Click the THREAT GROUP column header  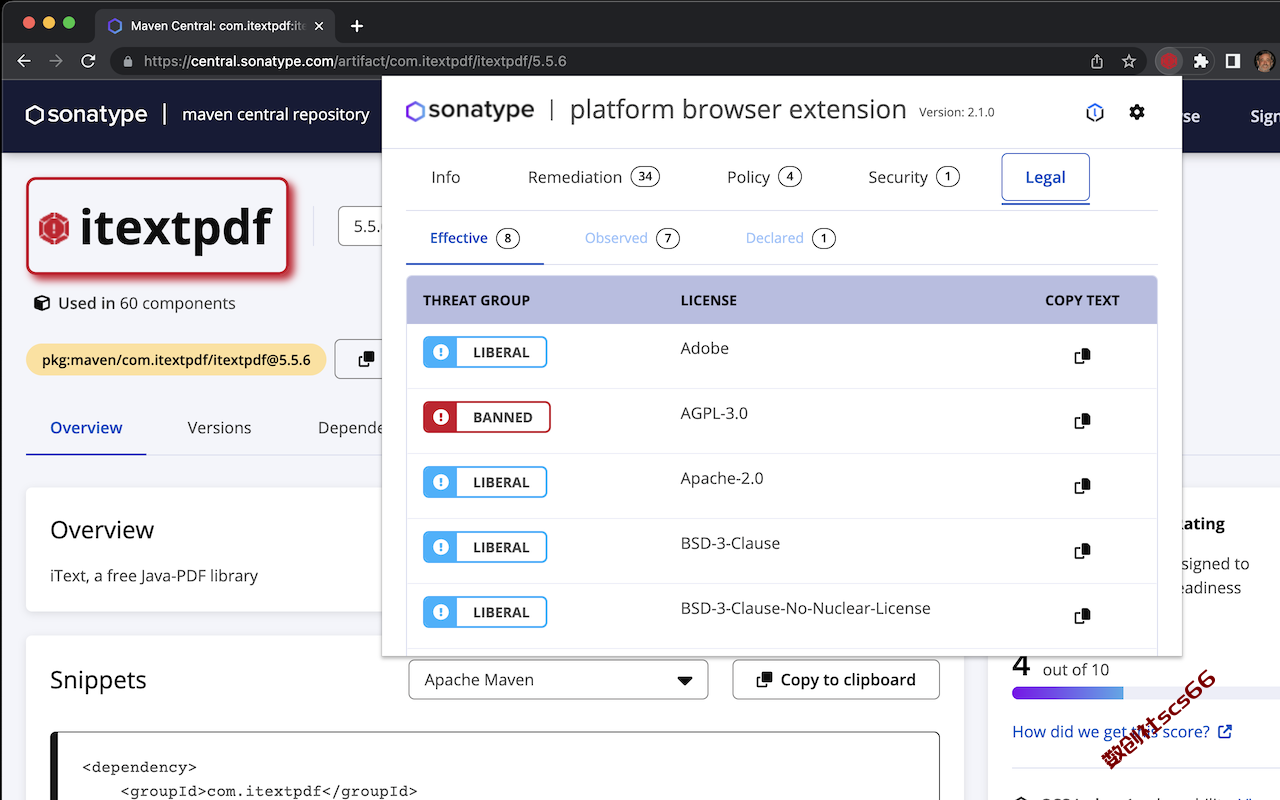click(476, 300)
